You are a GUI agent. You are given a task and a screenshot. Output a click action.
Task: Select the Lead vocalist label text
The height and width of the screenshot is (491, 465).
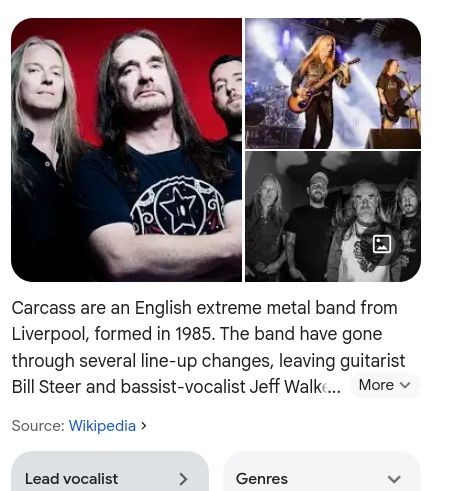pos(71,479)
